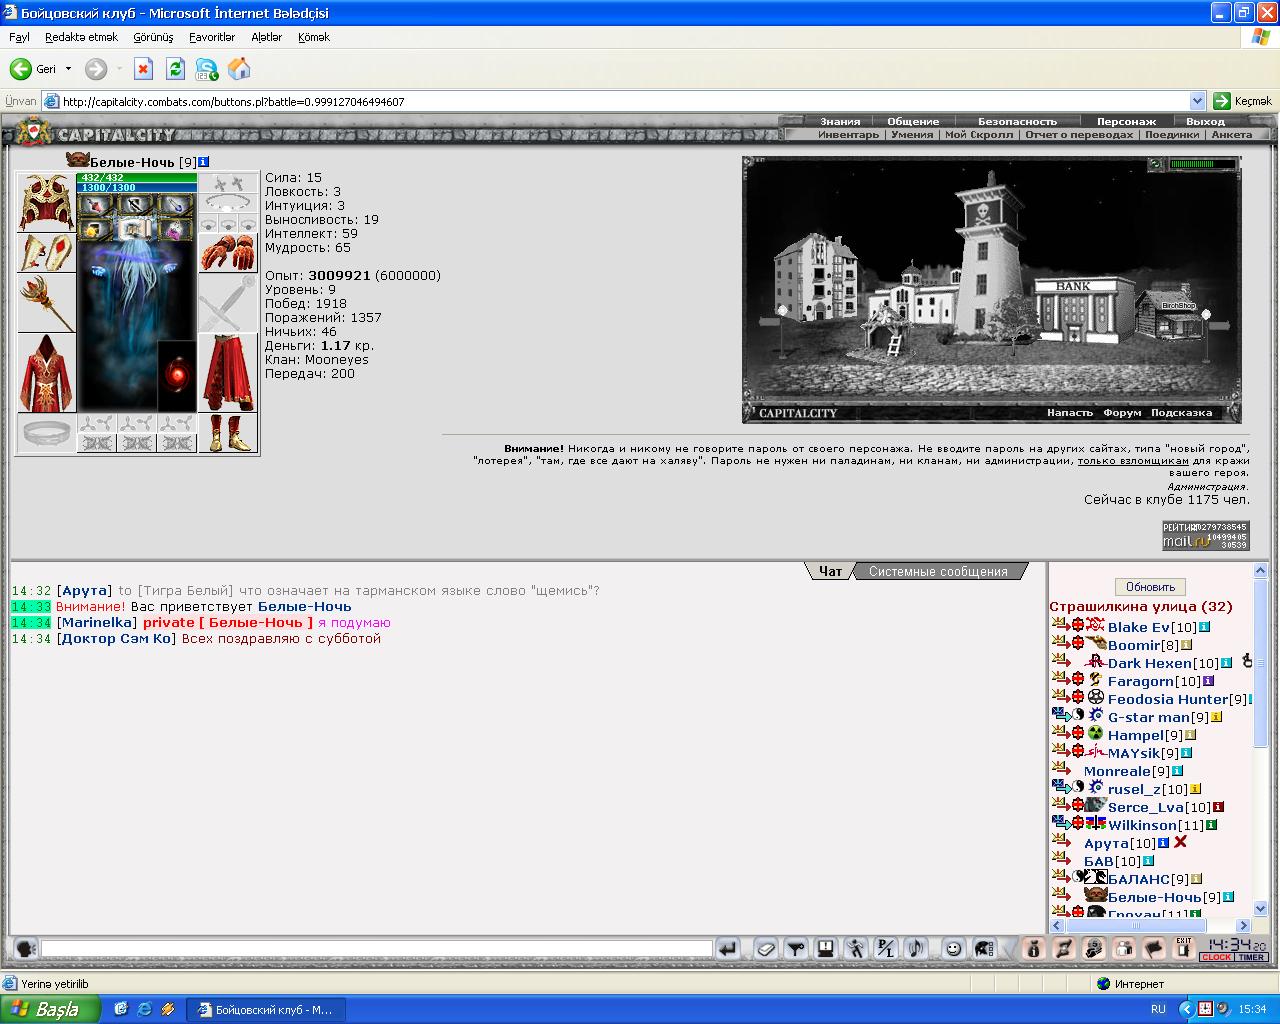The height and width of the screenshot is (1024, 1280).
Task: Click the empty crossed-swords weapon slot
Action: 227,303
